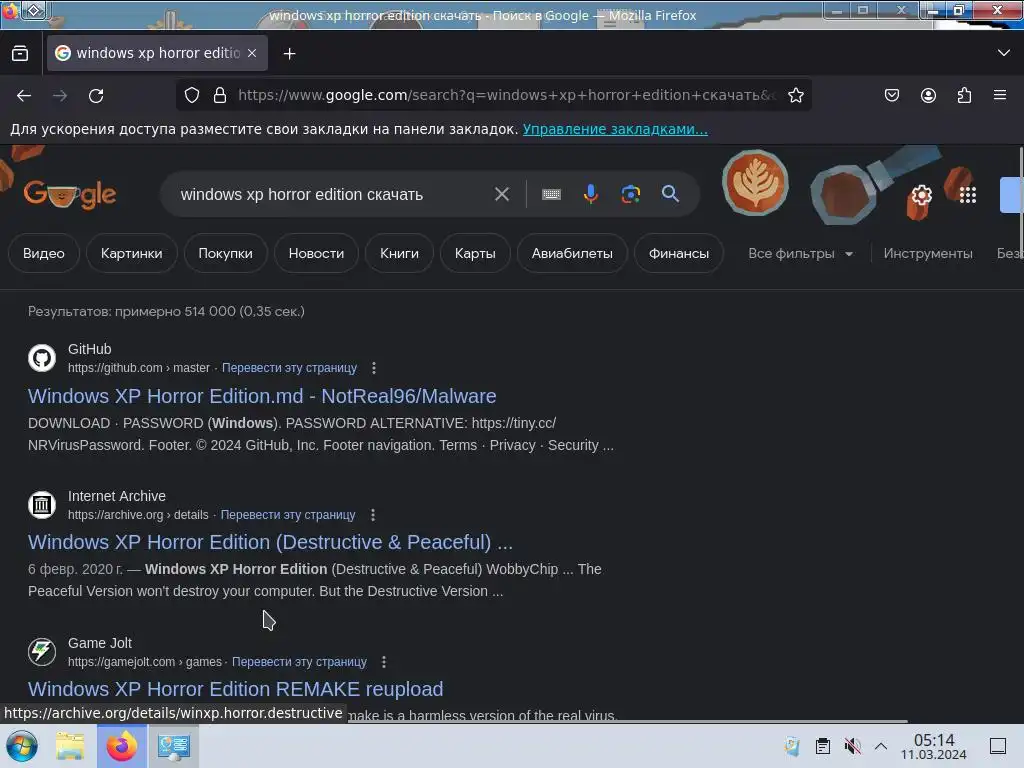Translate the Internet Archive result page

[x=288, y=515]
